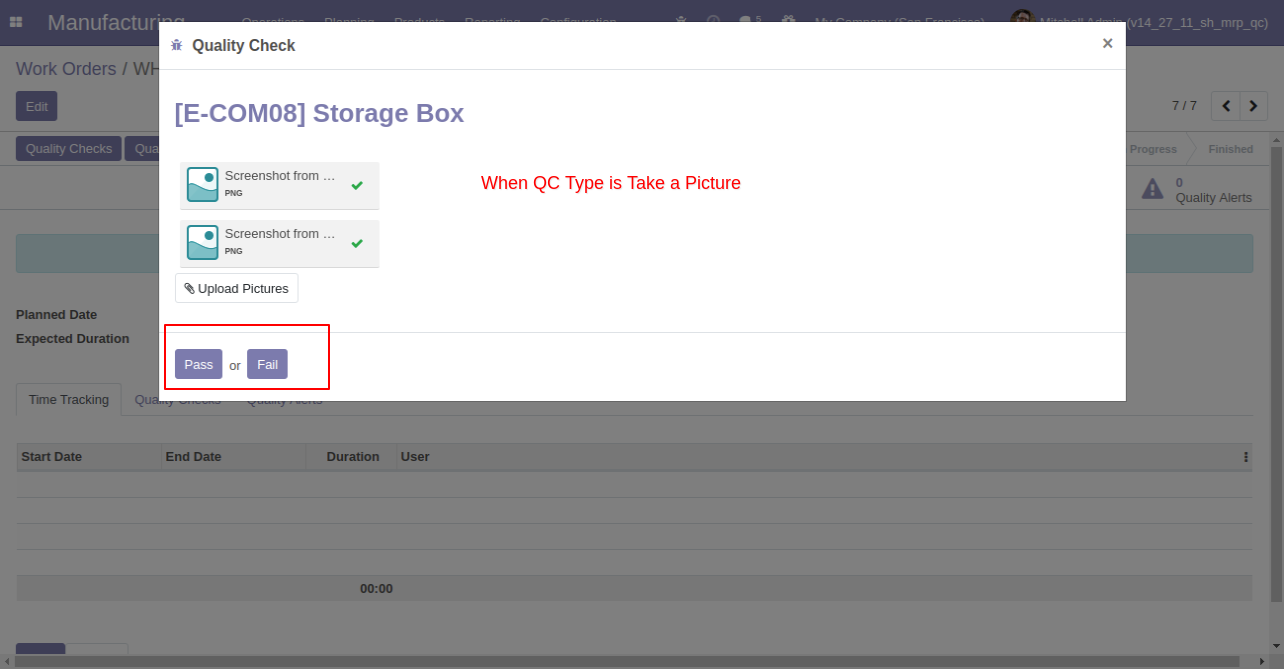Open the upper Screenshot PNG attachment icon
1284x669 pixels.
[x=203, y=184]
